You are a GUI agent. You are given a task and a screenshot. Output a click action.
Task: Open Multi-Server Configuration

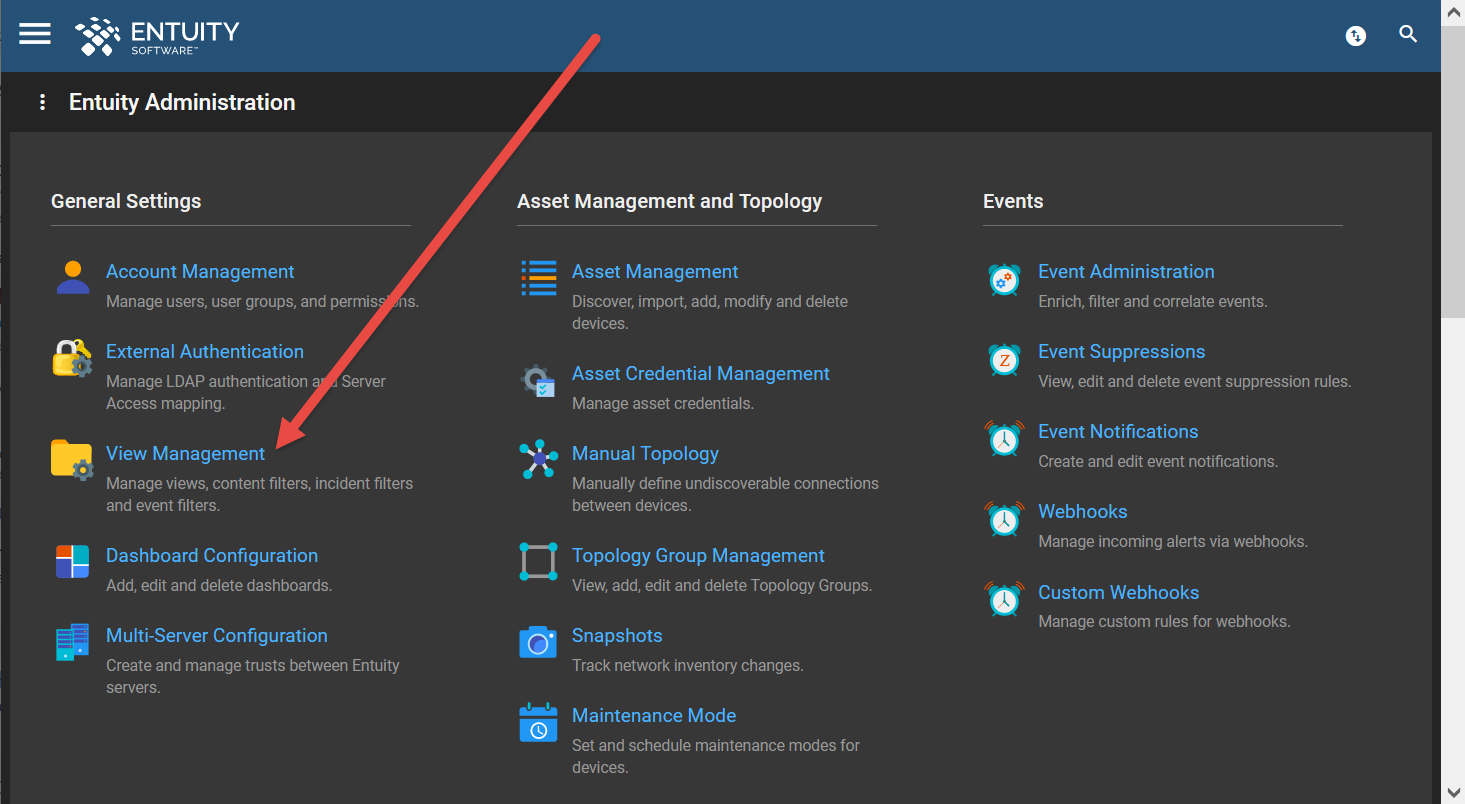[217, 636]
